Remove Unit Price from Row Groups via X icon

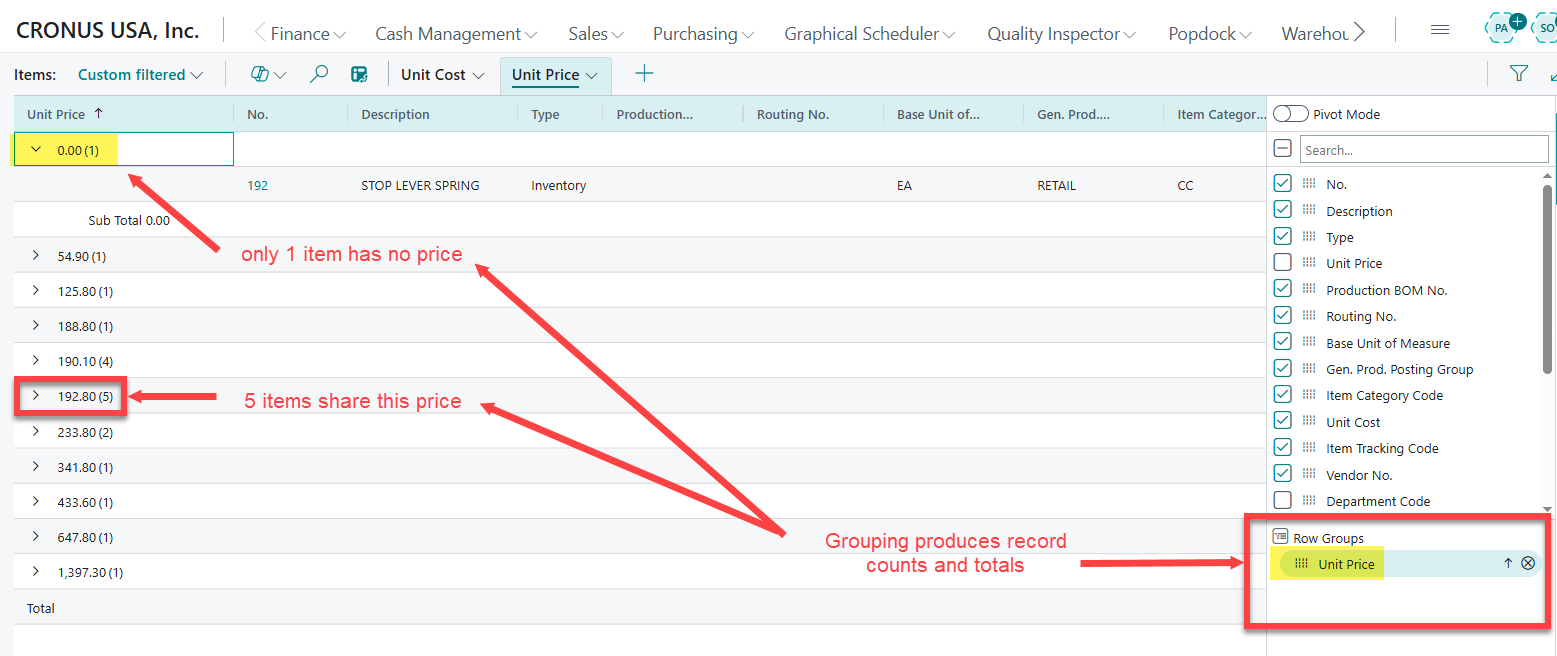pos(1528,563)
